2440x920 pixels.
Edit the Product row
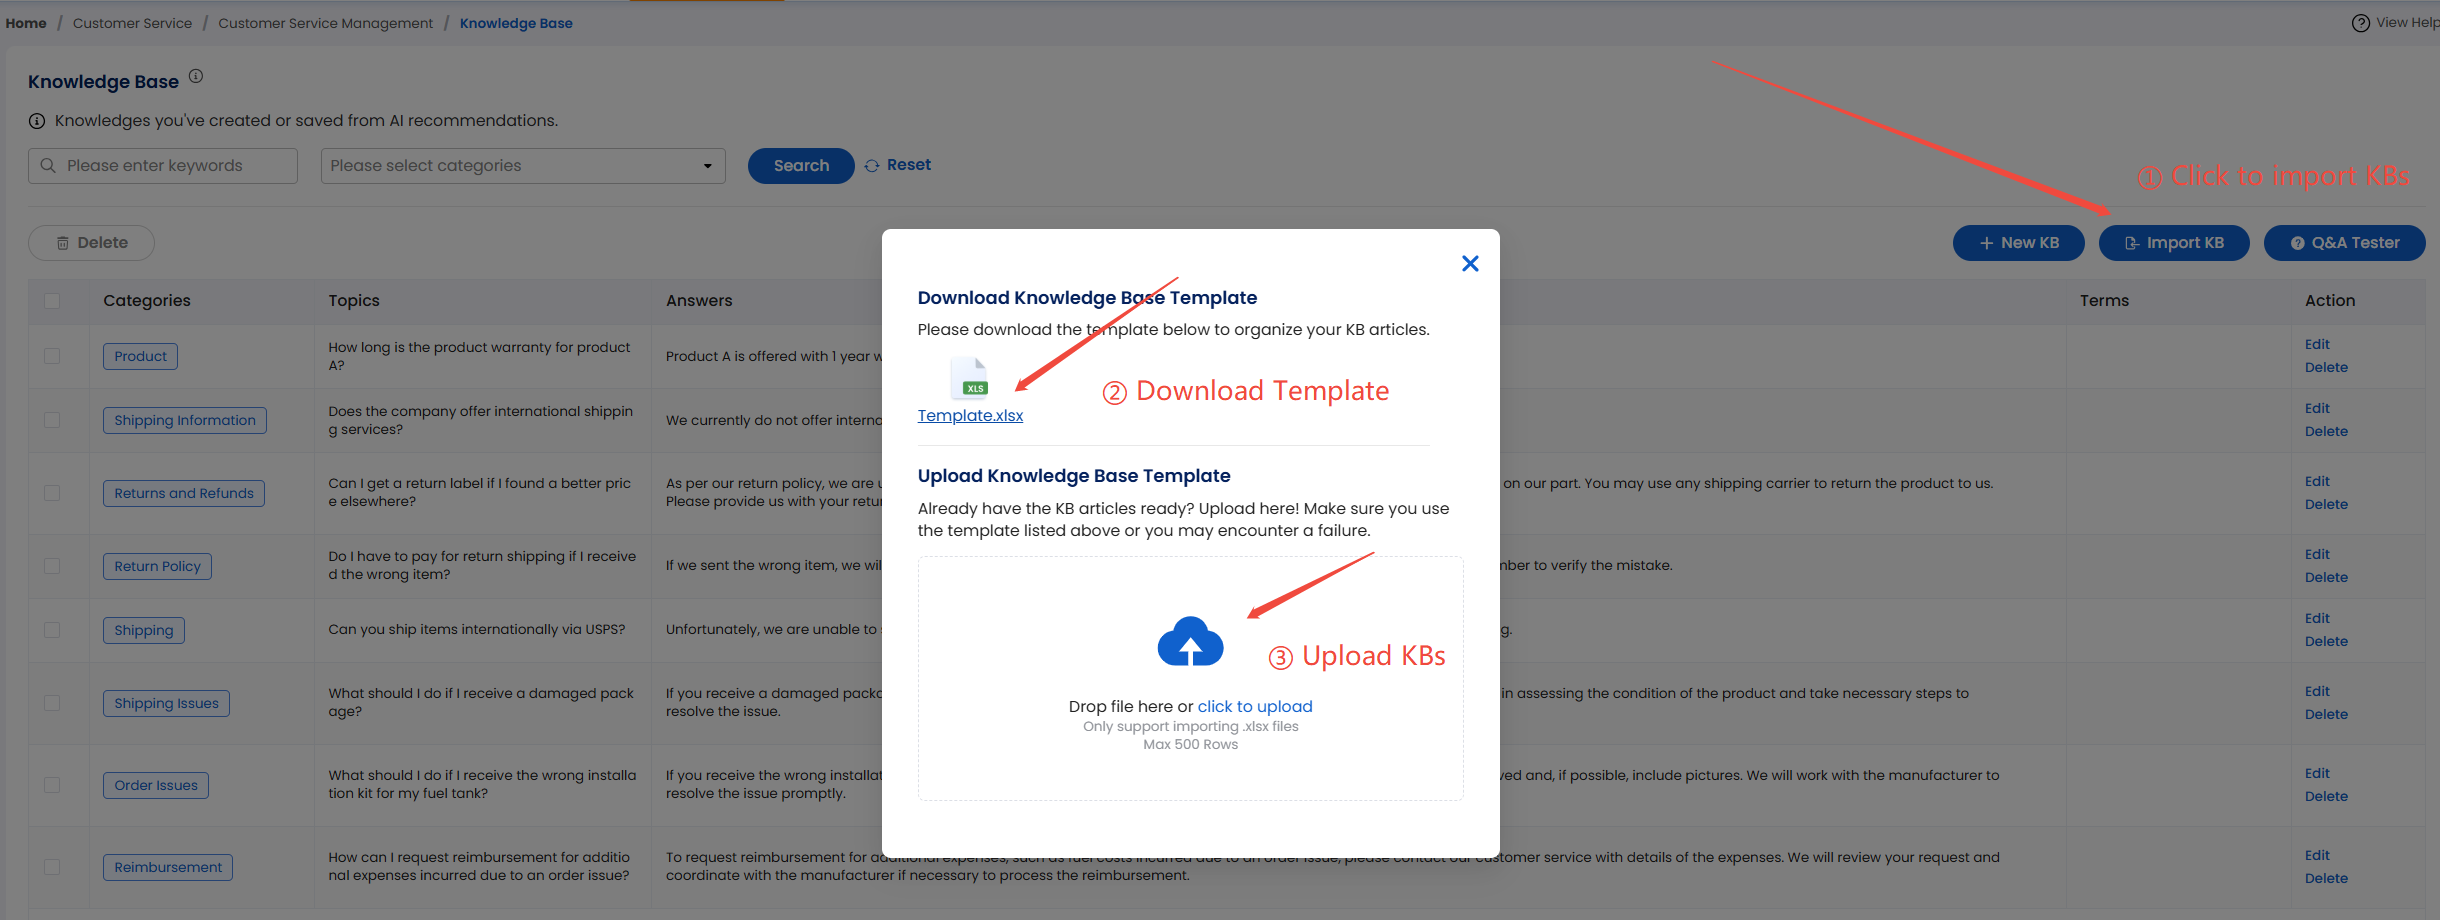(x=2317, y=344)
